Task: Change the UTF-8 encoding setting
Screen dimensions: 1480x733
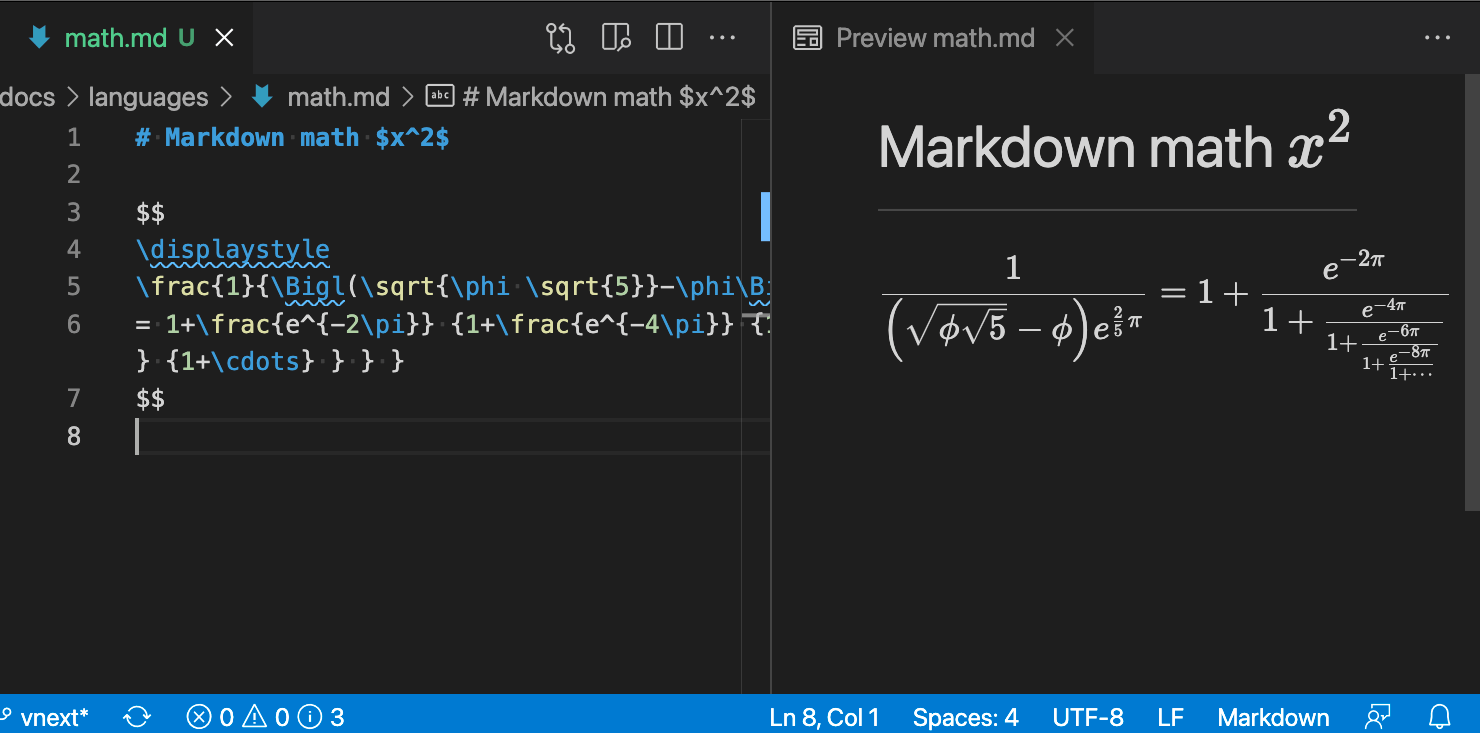Action: 1089,716
